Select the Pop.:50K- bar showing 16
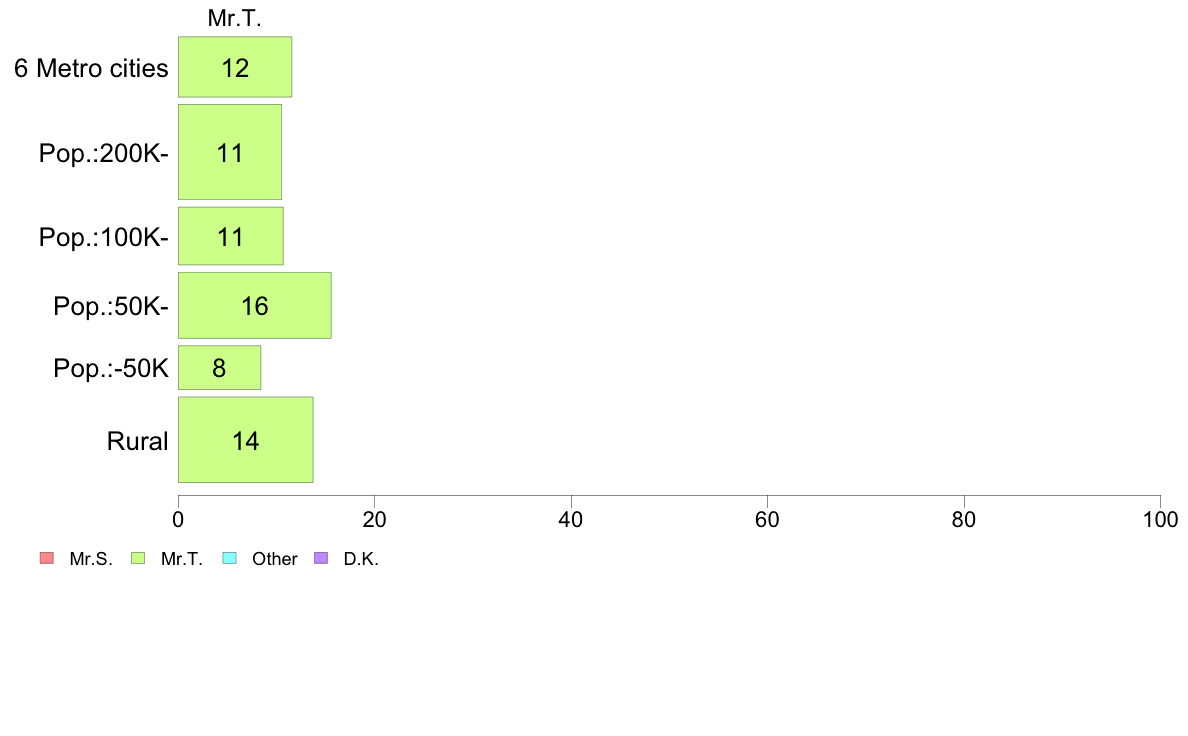 (x=255, y=305)
